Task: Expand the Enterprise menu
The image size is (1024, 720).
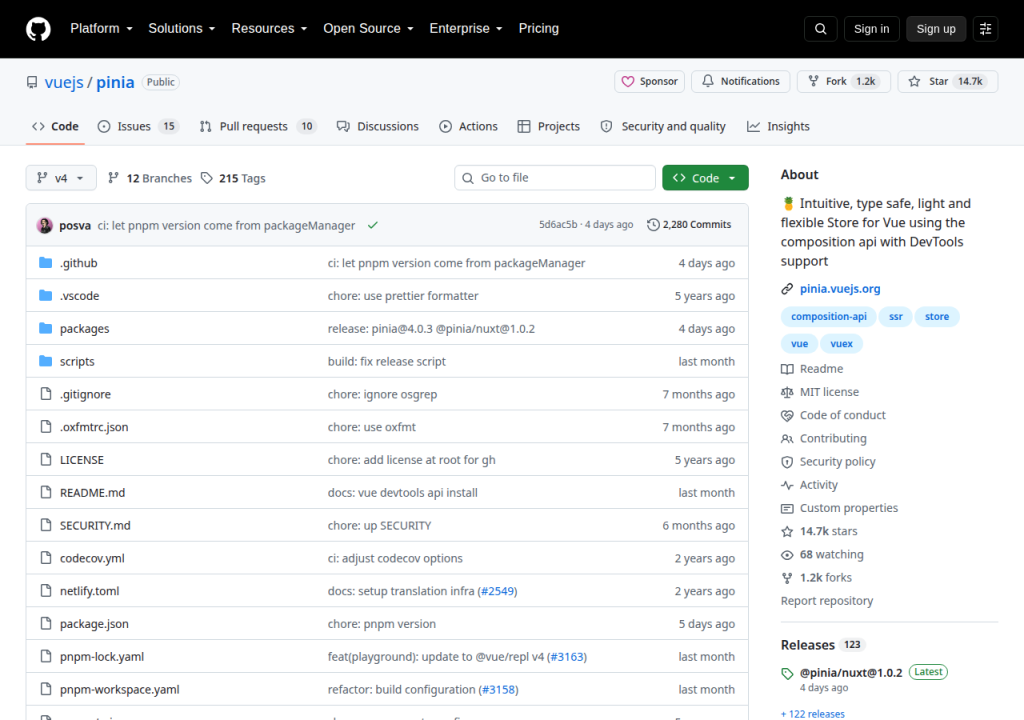Action: [466, 29]
